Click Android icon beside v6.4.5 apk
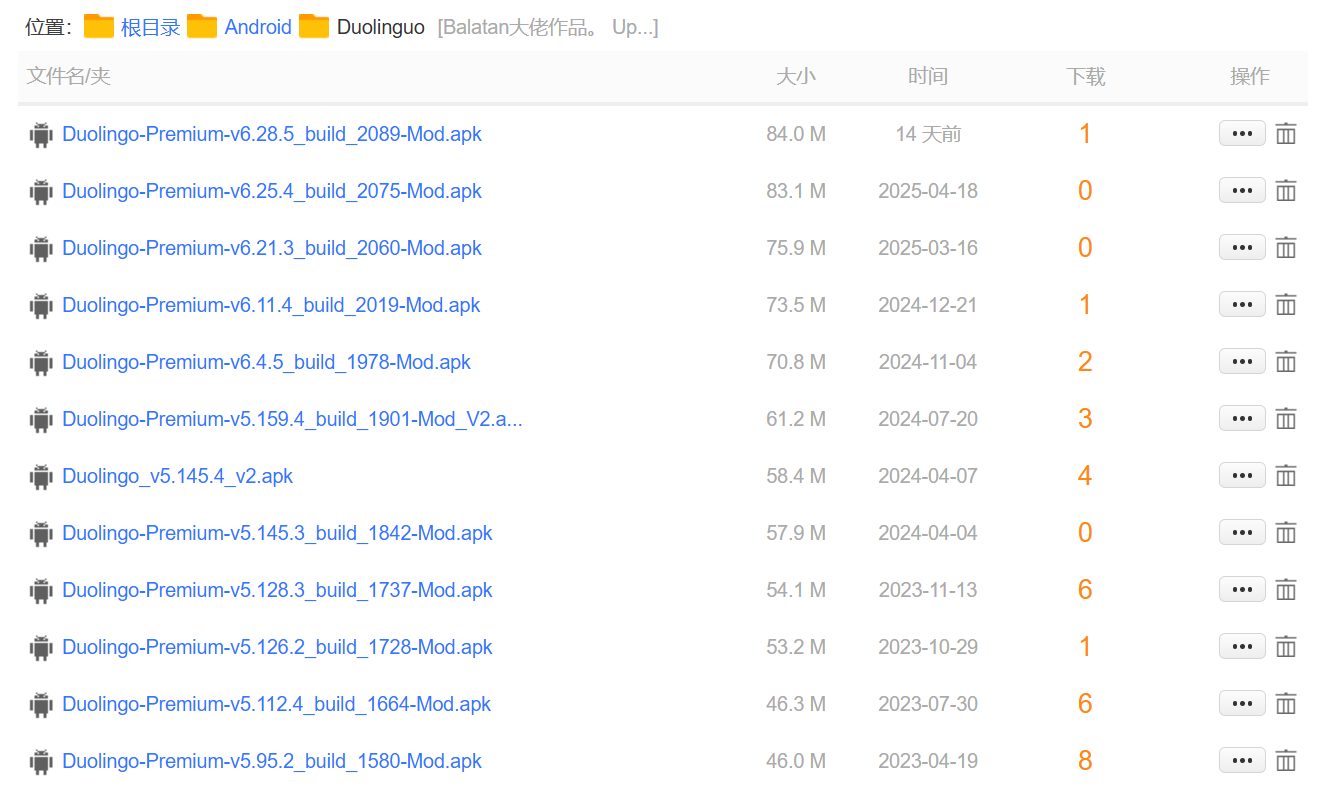1344x786 pixels. 41,362
